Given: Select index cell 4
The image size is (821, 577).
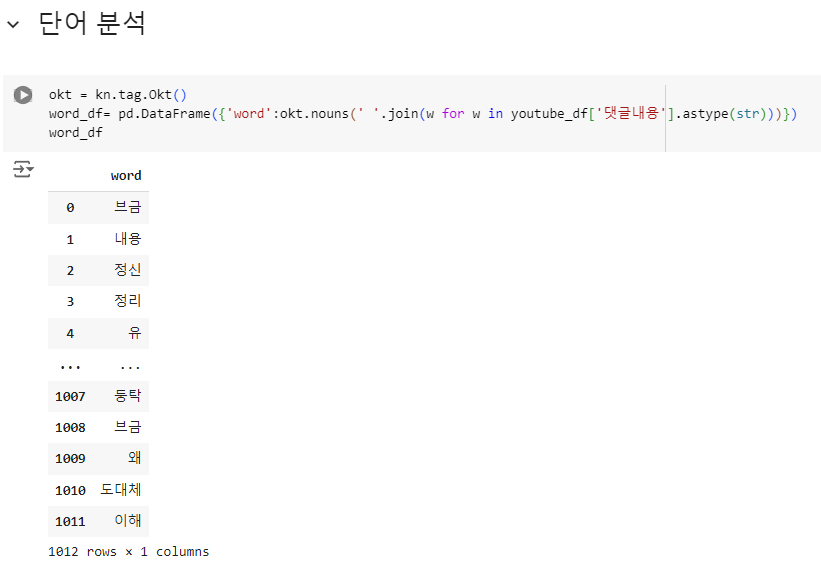Looking at the screenshot, I should coord(70,334).
